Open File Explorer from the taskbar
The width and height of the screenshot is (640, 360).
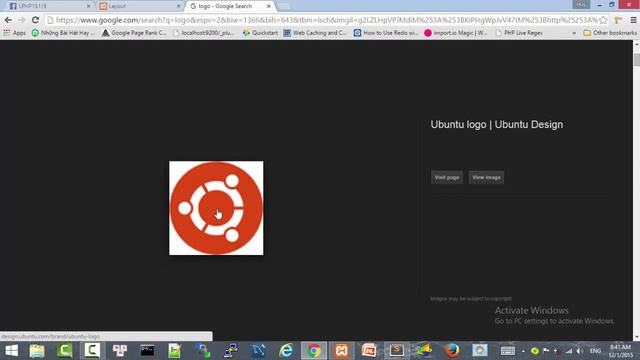(x=37, y=351)
